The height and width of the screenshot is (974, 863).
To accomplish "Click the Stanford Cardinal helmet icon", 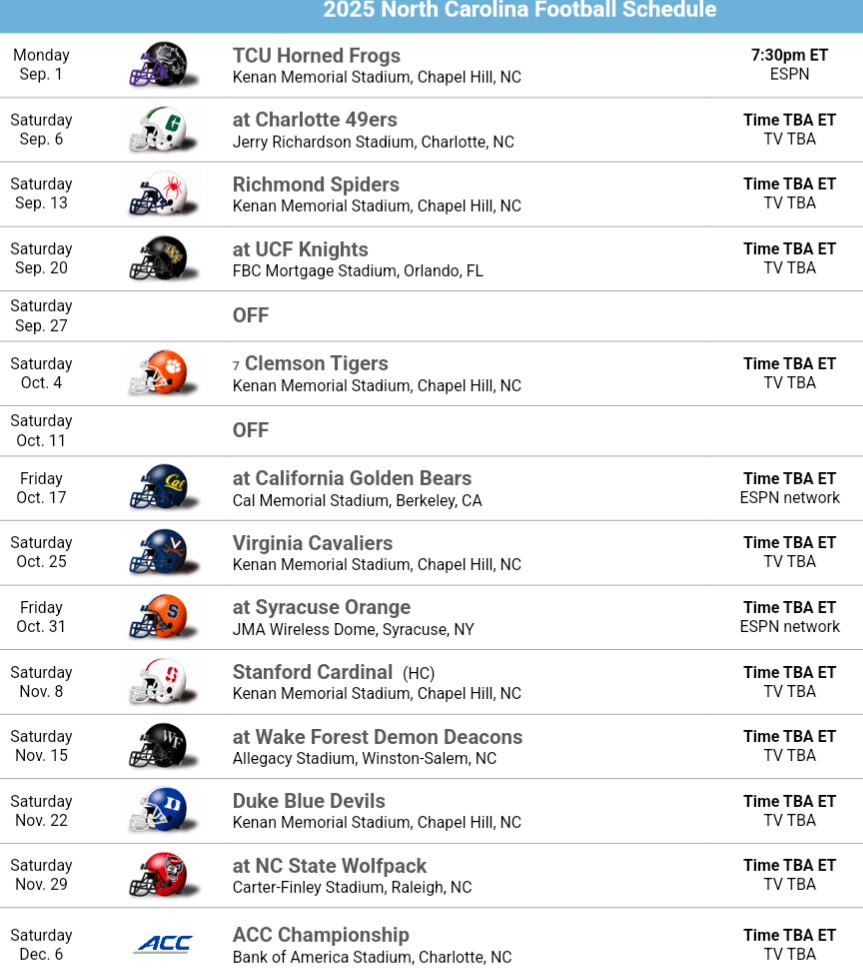I will [158, 682].
